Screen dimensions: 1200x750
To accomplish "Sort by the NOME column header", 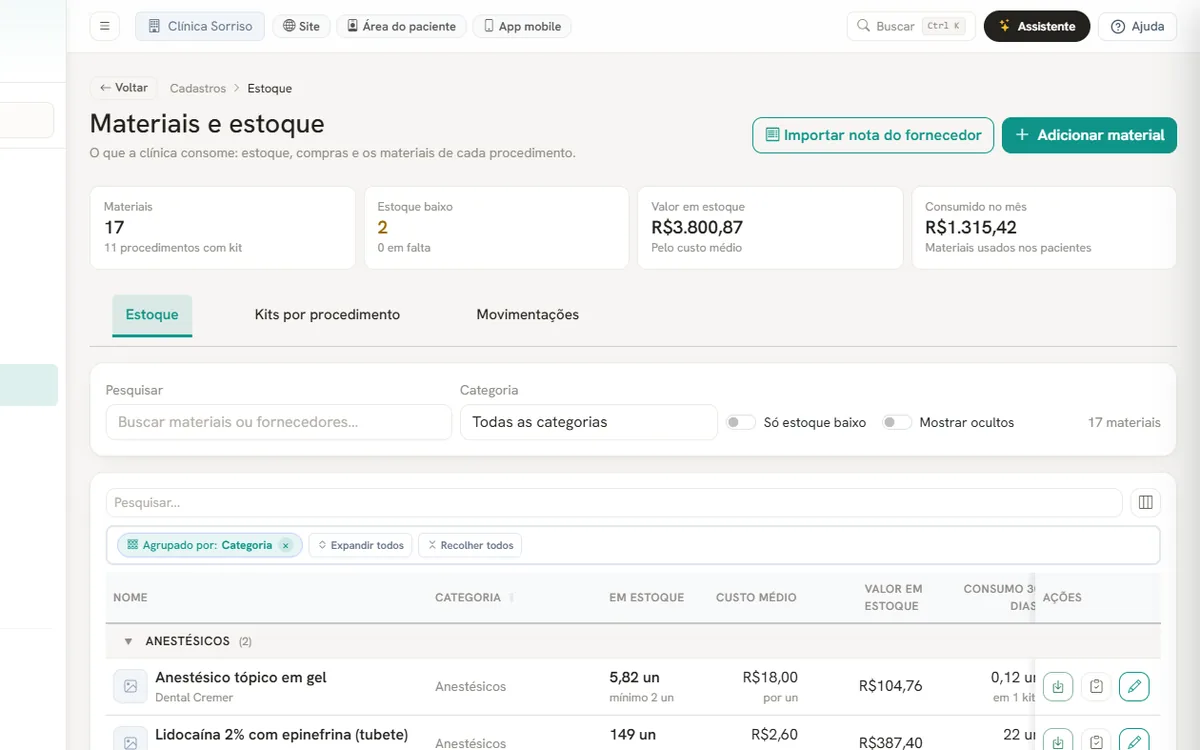I will [130, 597].
